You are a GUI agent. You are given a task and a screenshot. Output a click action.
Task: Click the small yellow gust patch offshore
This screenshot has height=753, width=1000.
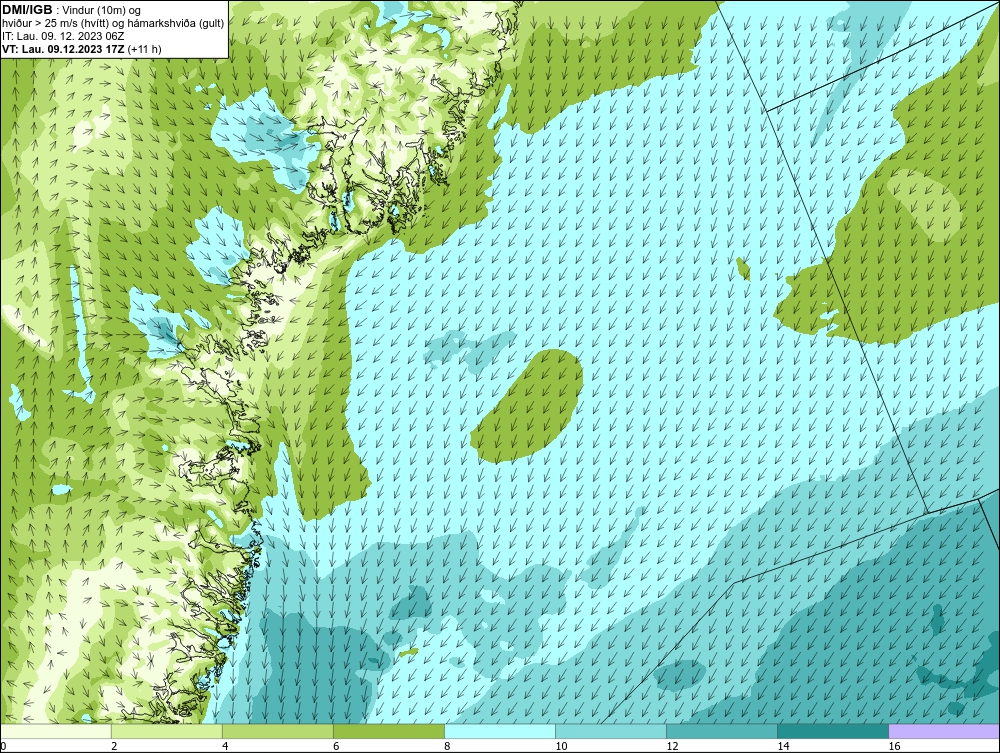click(x=408, y=653)
